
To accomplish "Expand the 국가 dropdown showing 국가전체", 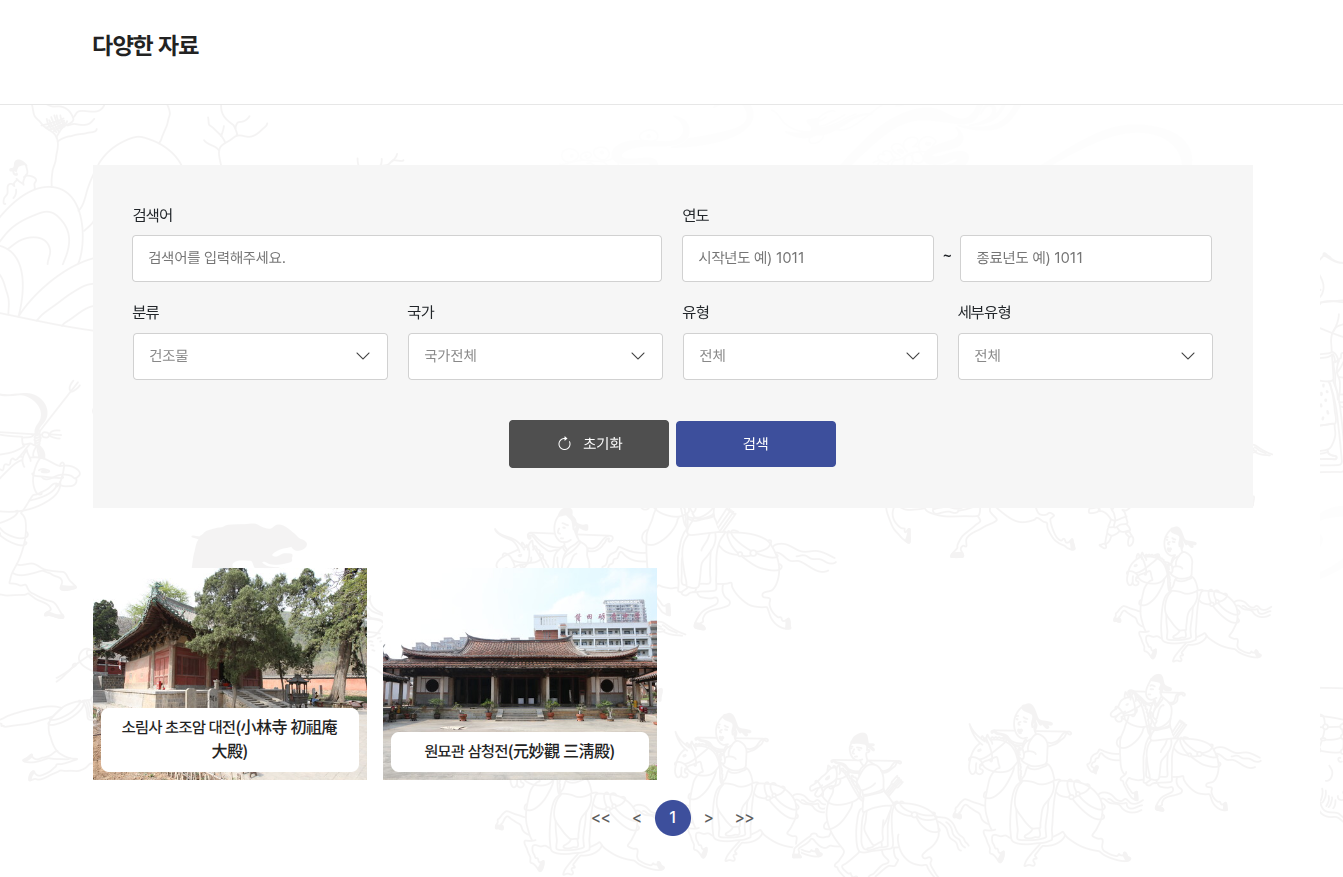I will (x=535, y=356).
